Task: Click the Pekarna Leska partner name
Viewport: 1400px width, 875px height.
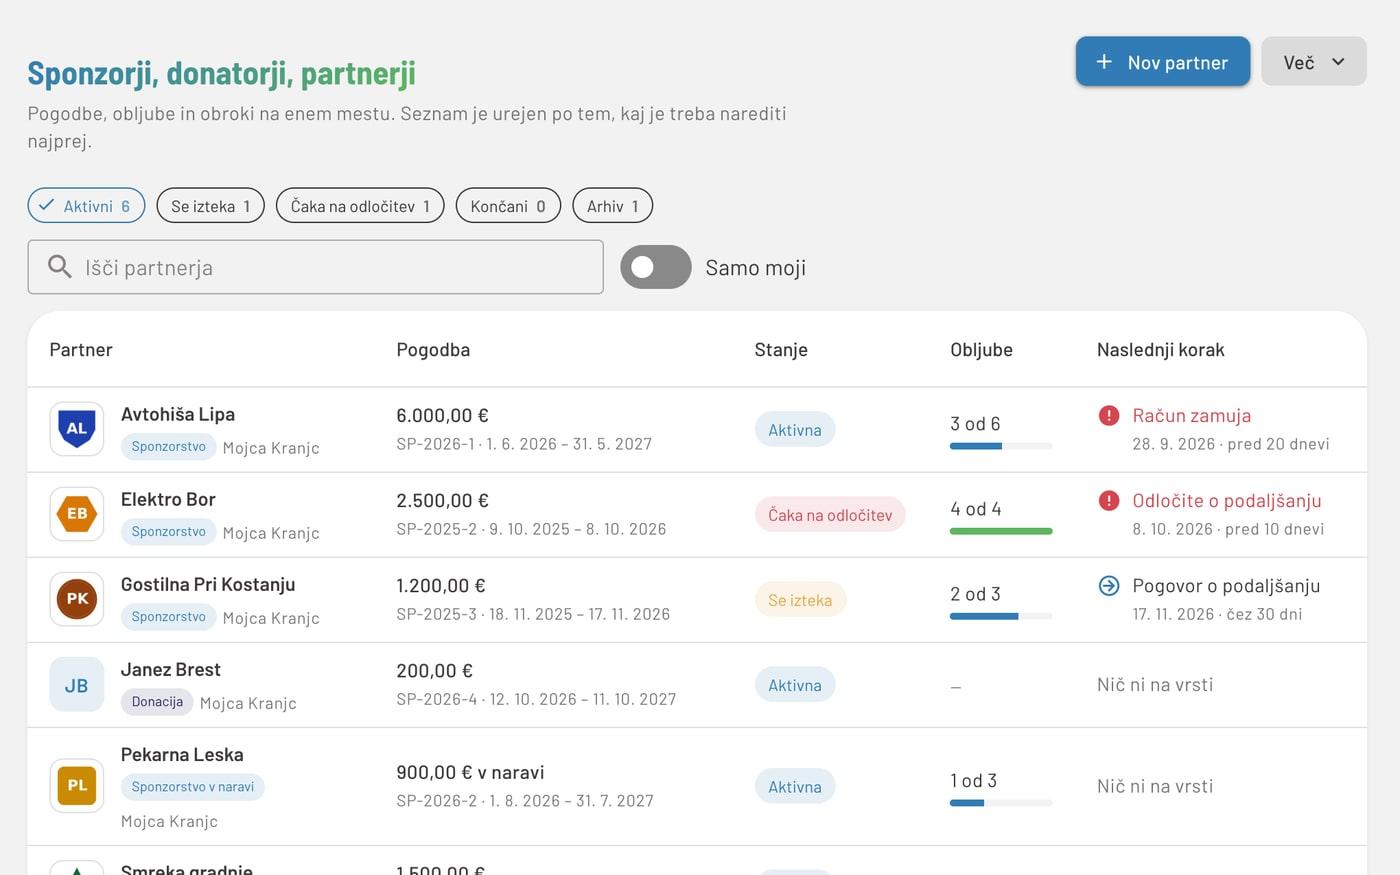Action: pyautogui.click(x=182, y=754)
